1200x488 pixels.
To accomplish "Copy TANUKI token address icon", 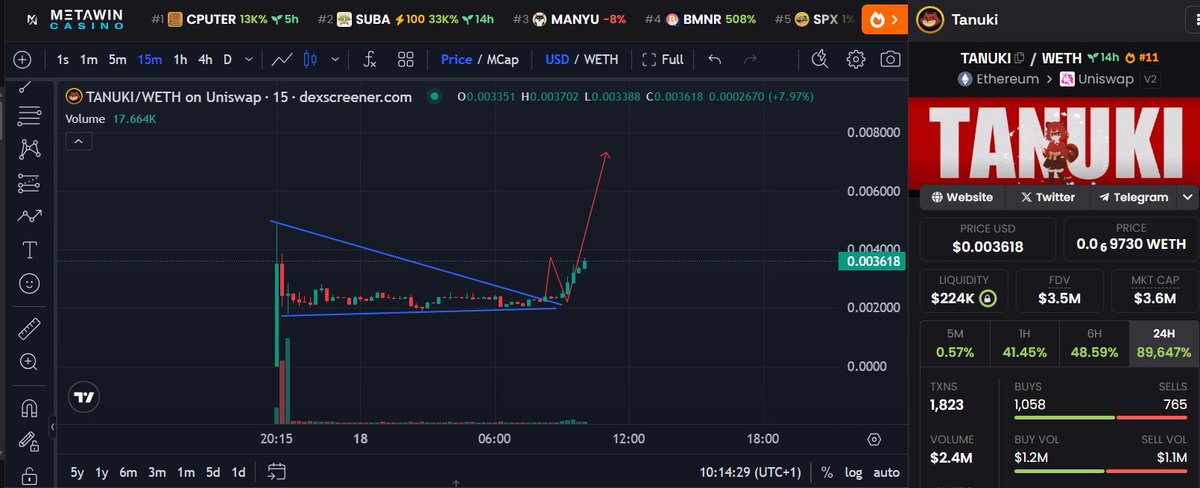I will 1020,58.
